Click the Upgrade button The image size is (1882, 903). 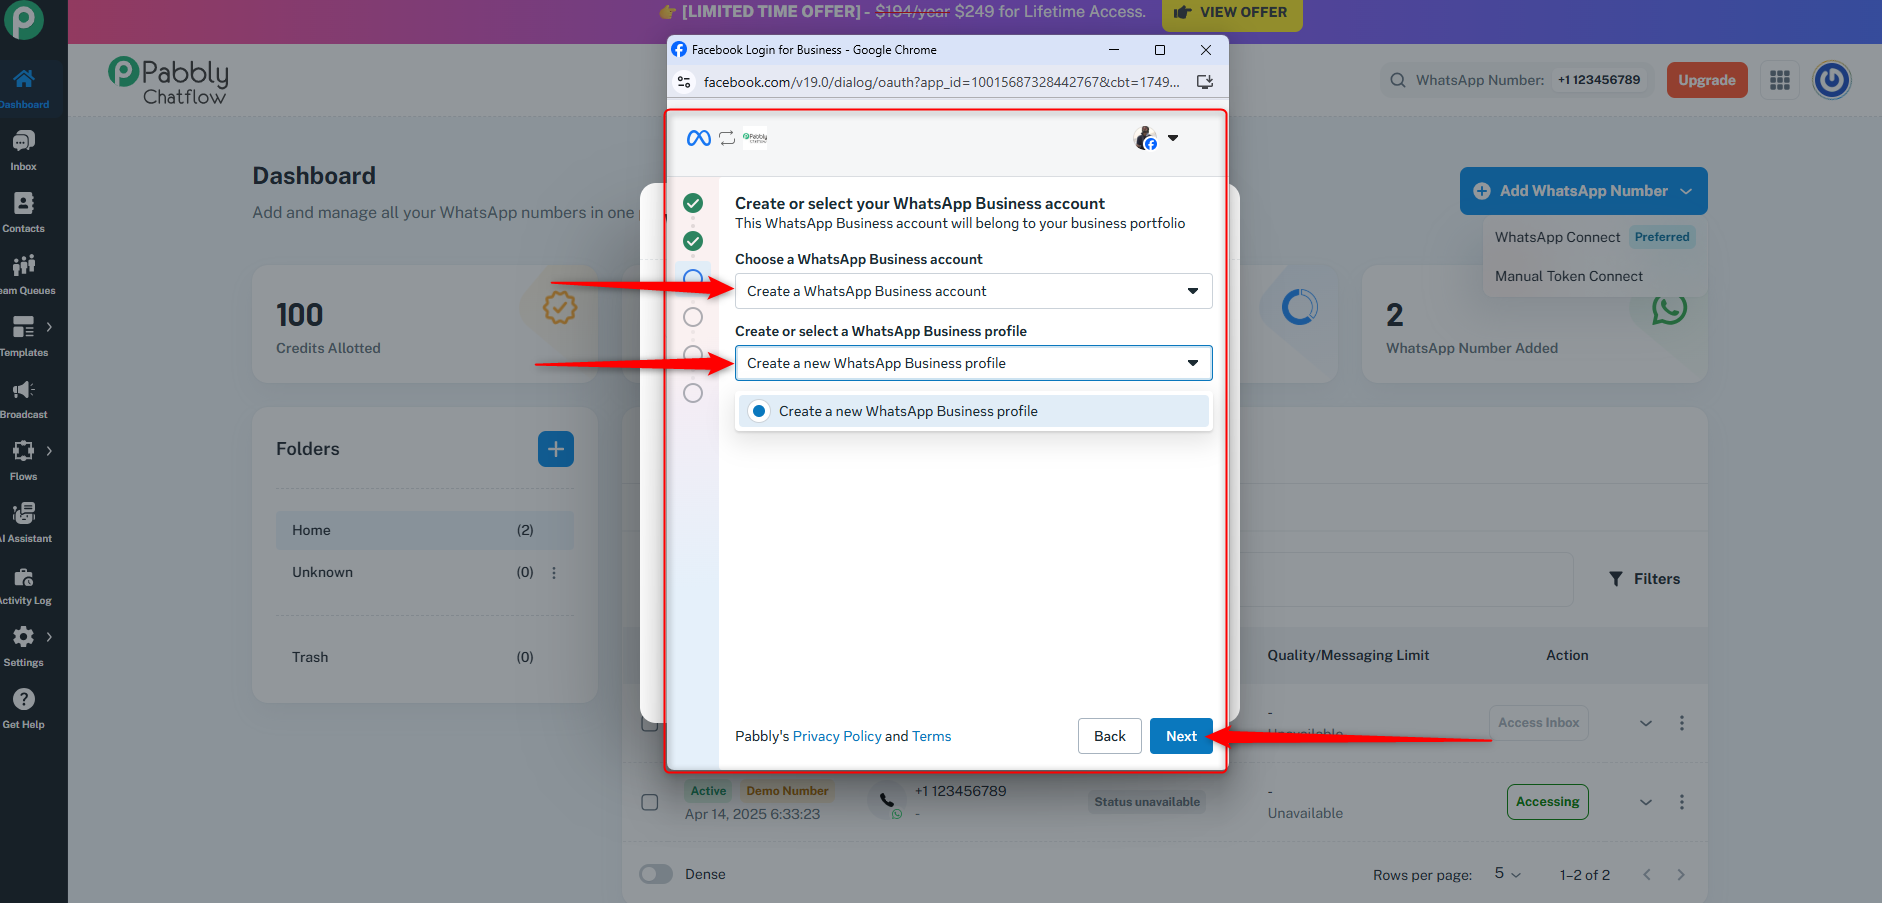(x=1707, y=80)
